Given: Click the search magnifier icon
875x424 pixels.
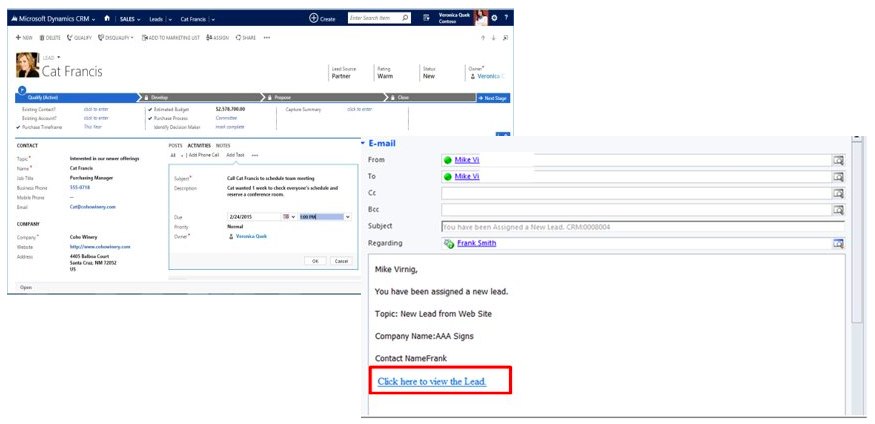Looking at the screenshot, I should point(405,18).
